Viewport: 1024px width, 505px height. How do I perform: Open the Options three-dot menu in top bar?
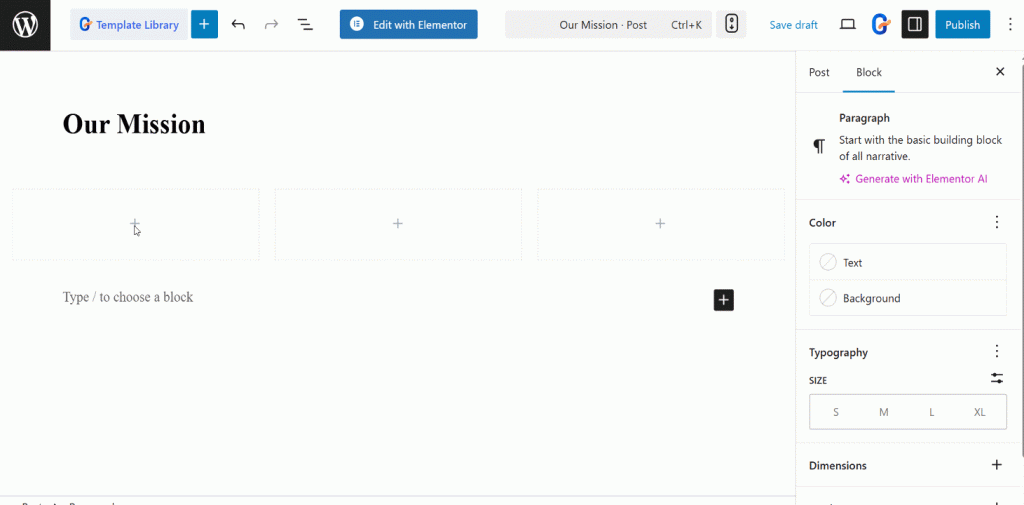point(1010,25)
